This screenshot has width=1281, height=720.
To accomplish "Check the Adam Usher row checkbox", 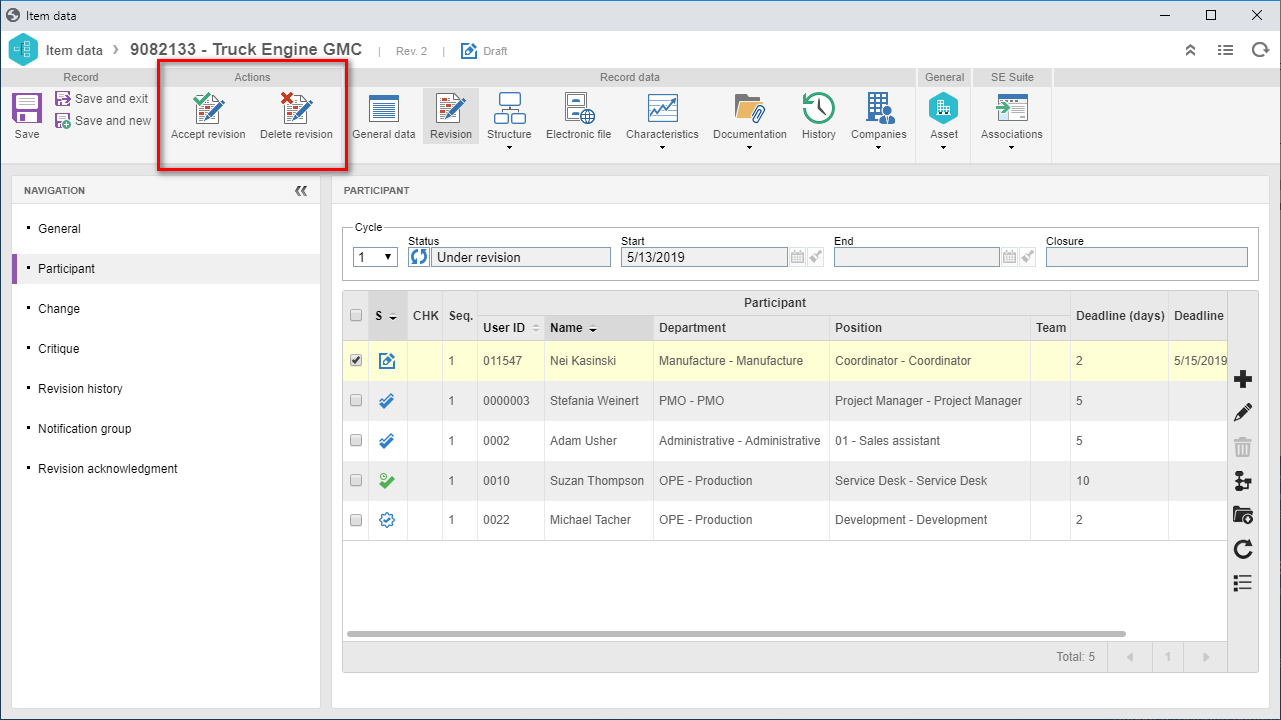I will tap(356, 441).
